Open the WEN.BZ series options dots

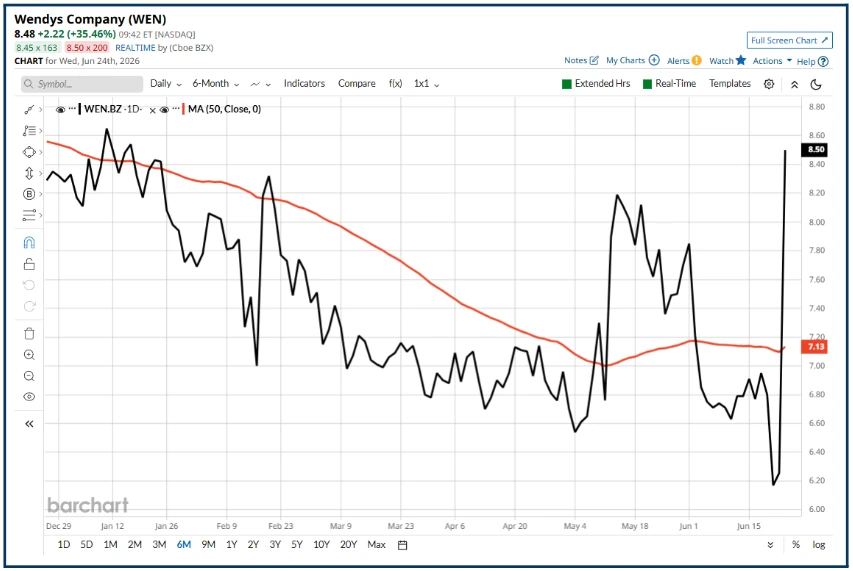(72, 109)
